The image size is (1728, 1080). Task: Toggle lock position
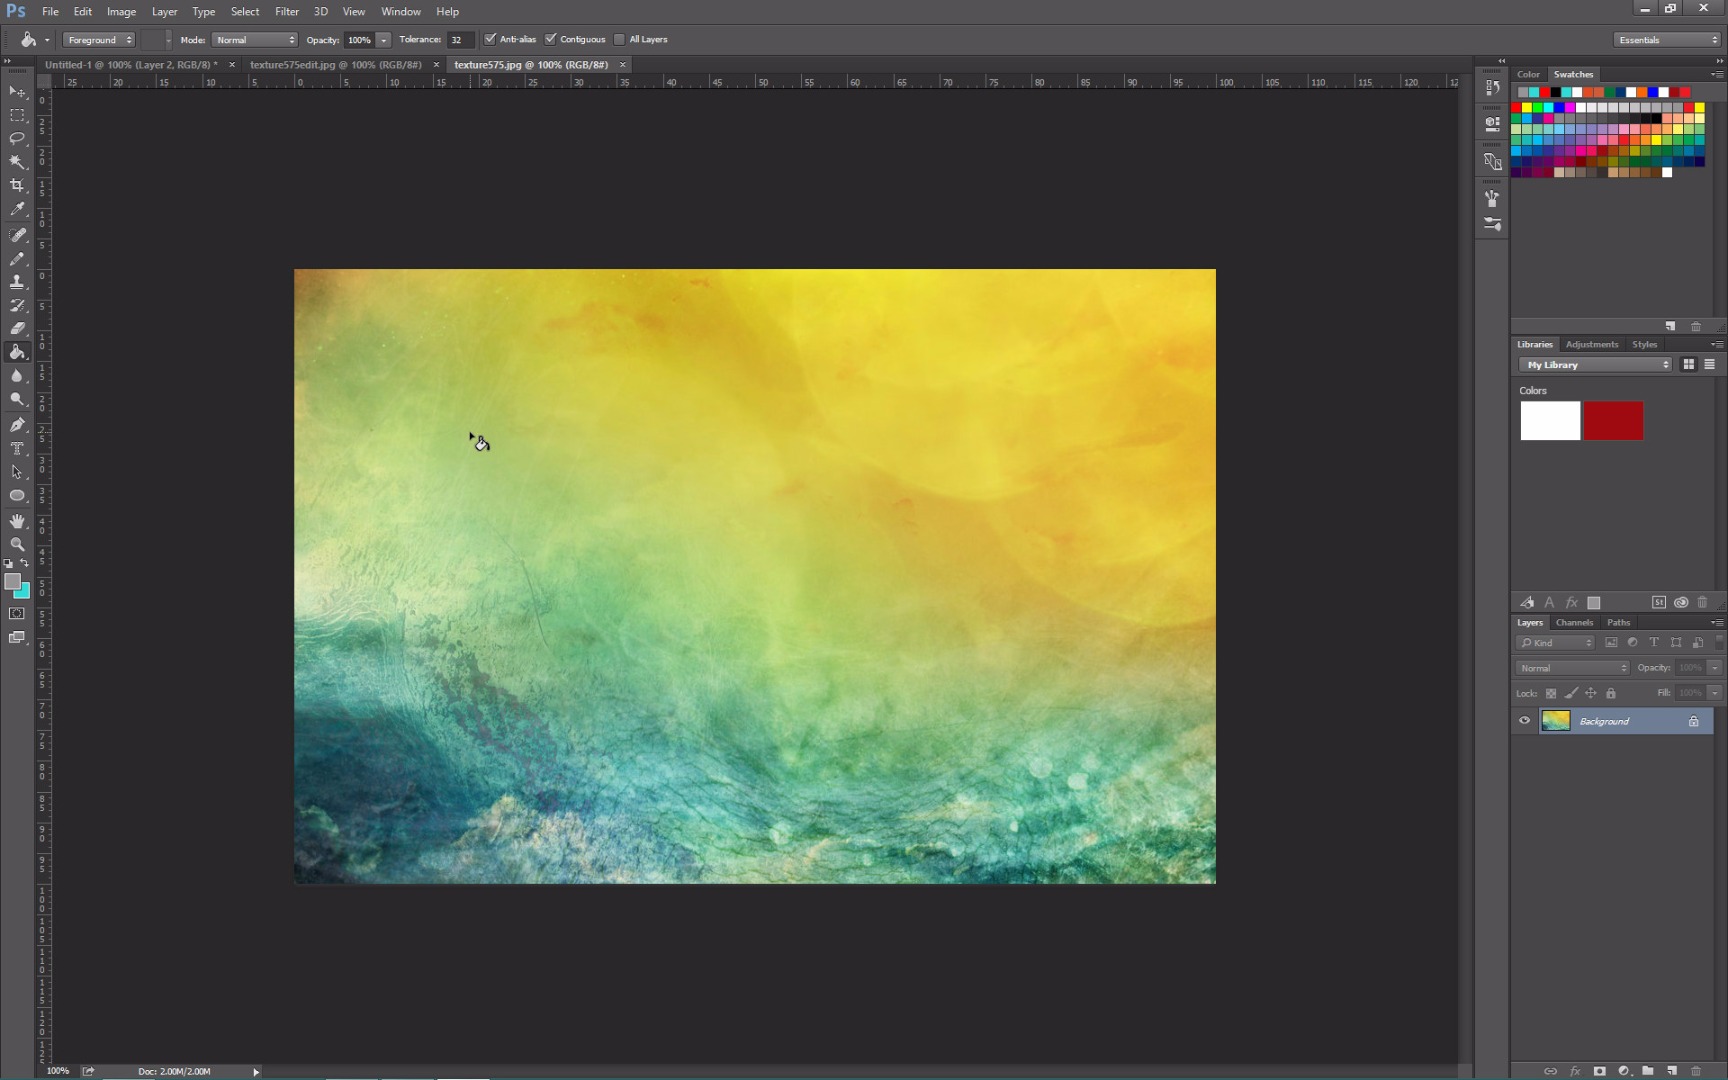(x=1591, y=693)
